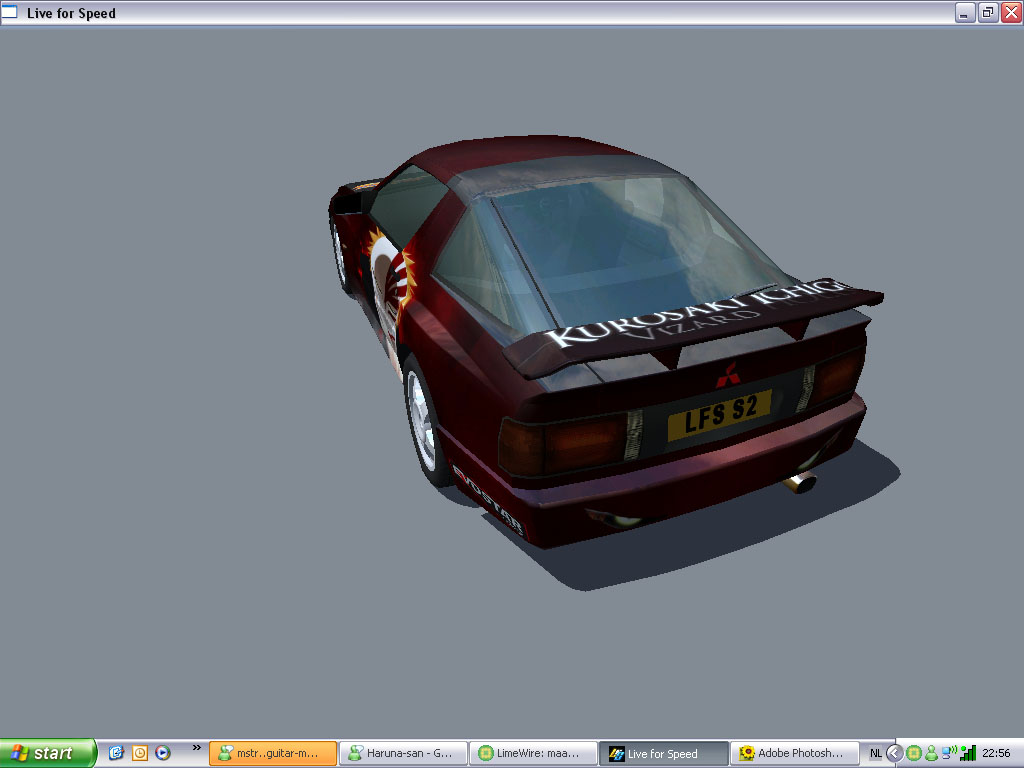This screenshot has width=1024, height=768.
Task: Expand the quick launch overflow chevron
Action: 197,748
